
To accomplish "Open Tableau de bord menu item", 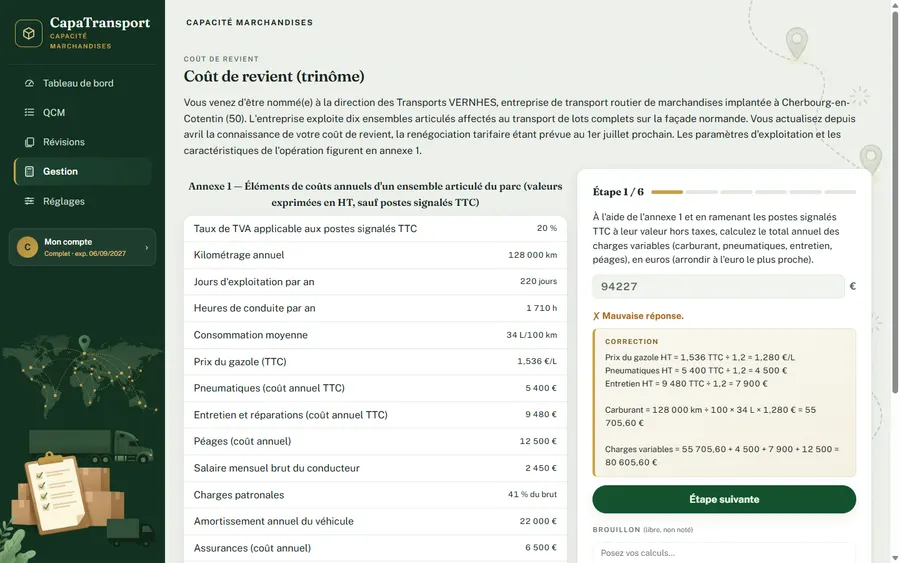I will click(83, 83).
